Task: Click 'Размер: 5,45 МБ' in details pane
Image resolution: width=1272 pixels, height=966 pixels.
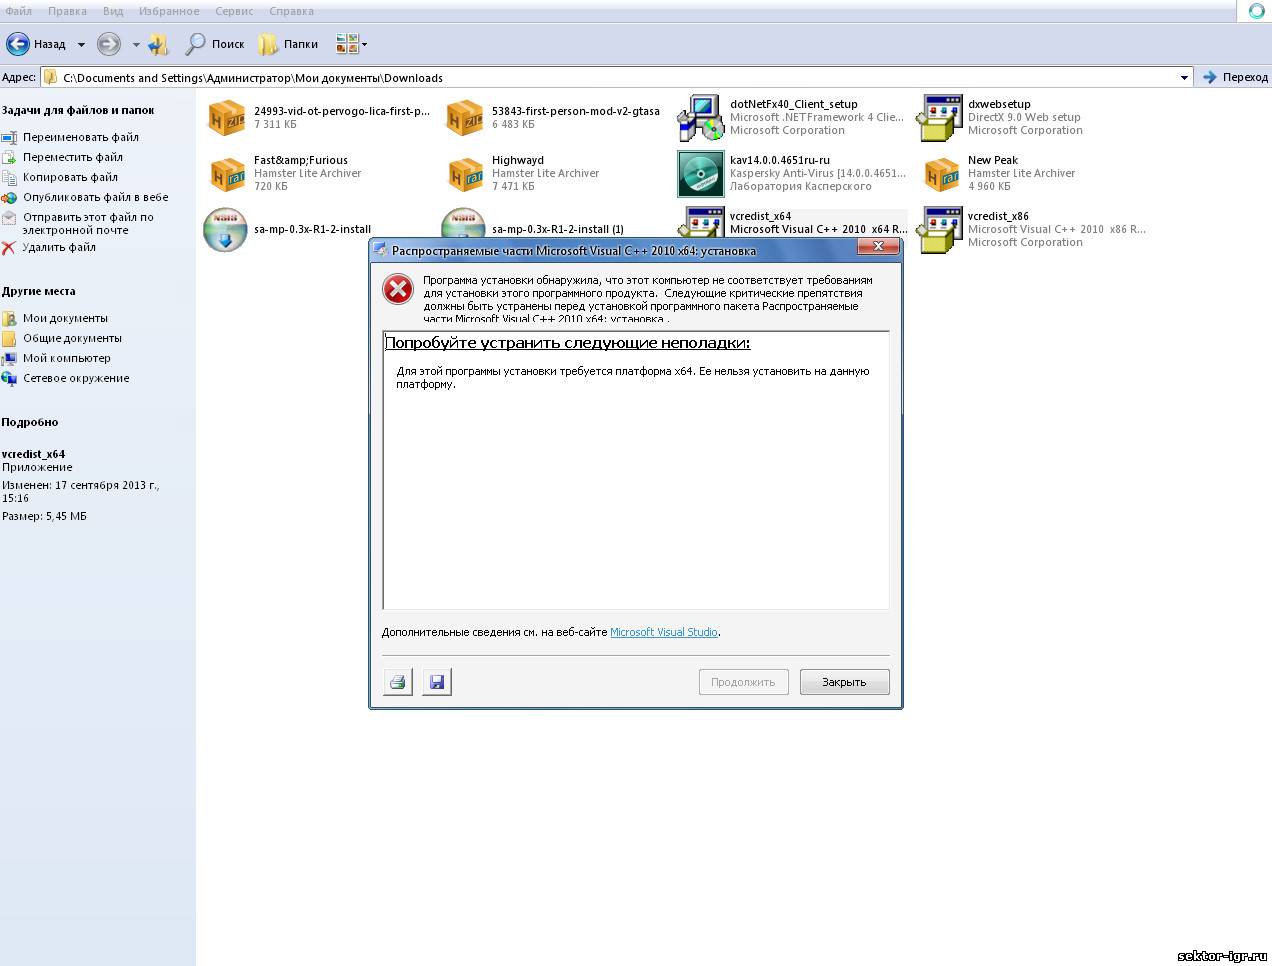Action: (x=44, y=516)
